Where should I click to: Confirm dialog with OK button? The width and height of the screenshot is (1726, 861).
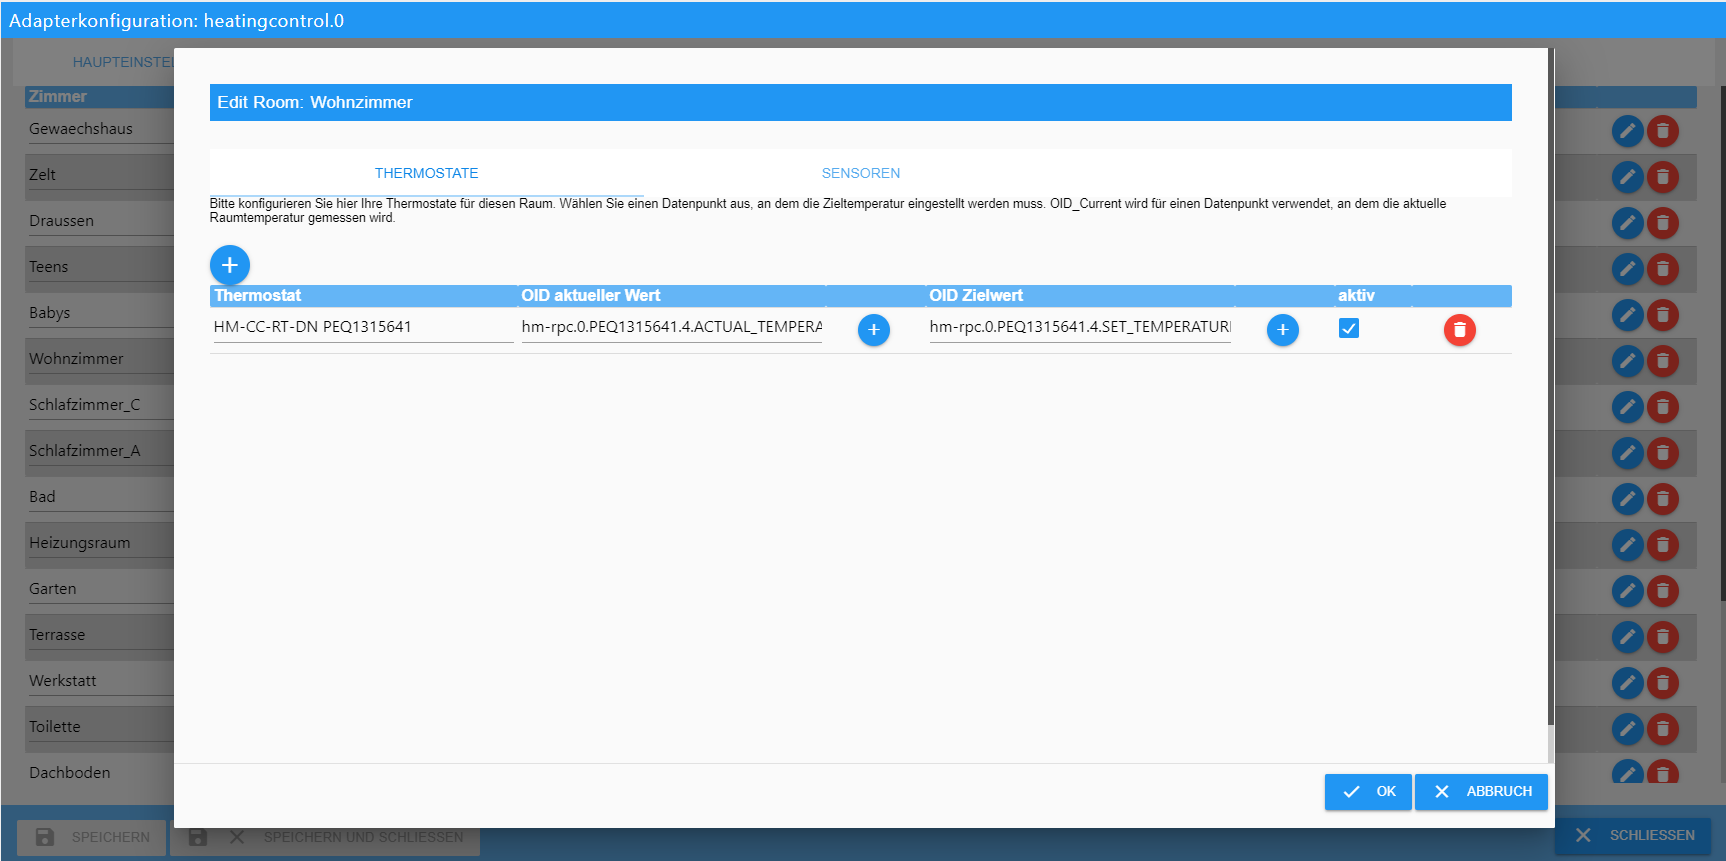pos(1368,791)
